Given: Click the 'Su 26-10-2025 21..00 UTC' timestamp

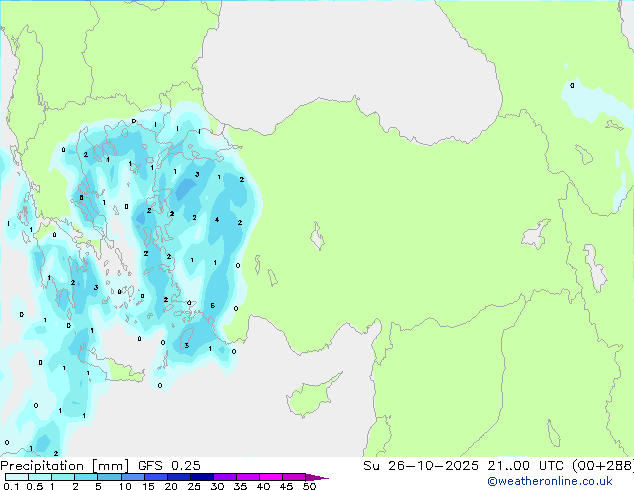Looking at the screenshot, I should point(463,466).
